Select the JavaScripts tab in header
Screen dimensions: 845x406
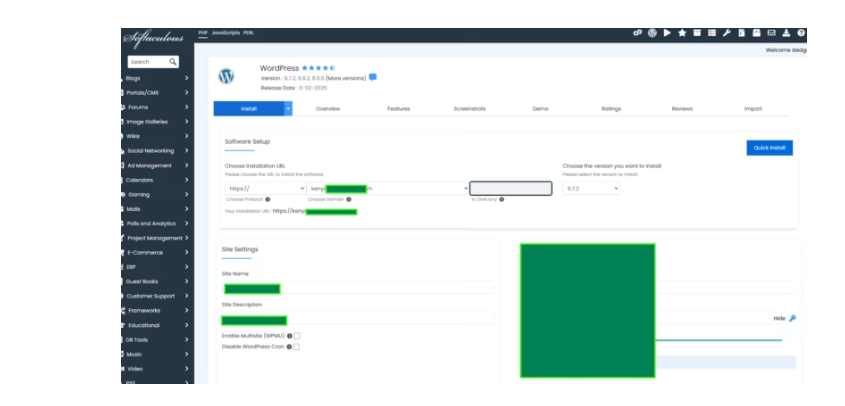[x=225, y=33]
